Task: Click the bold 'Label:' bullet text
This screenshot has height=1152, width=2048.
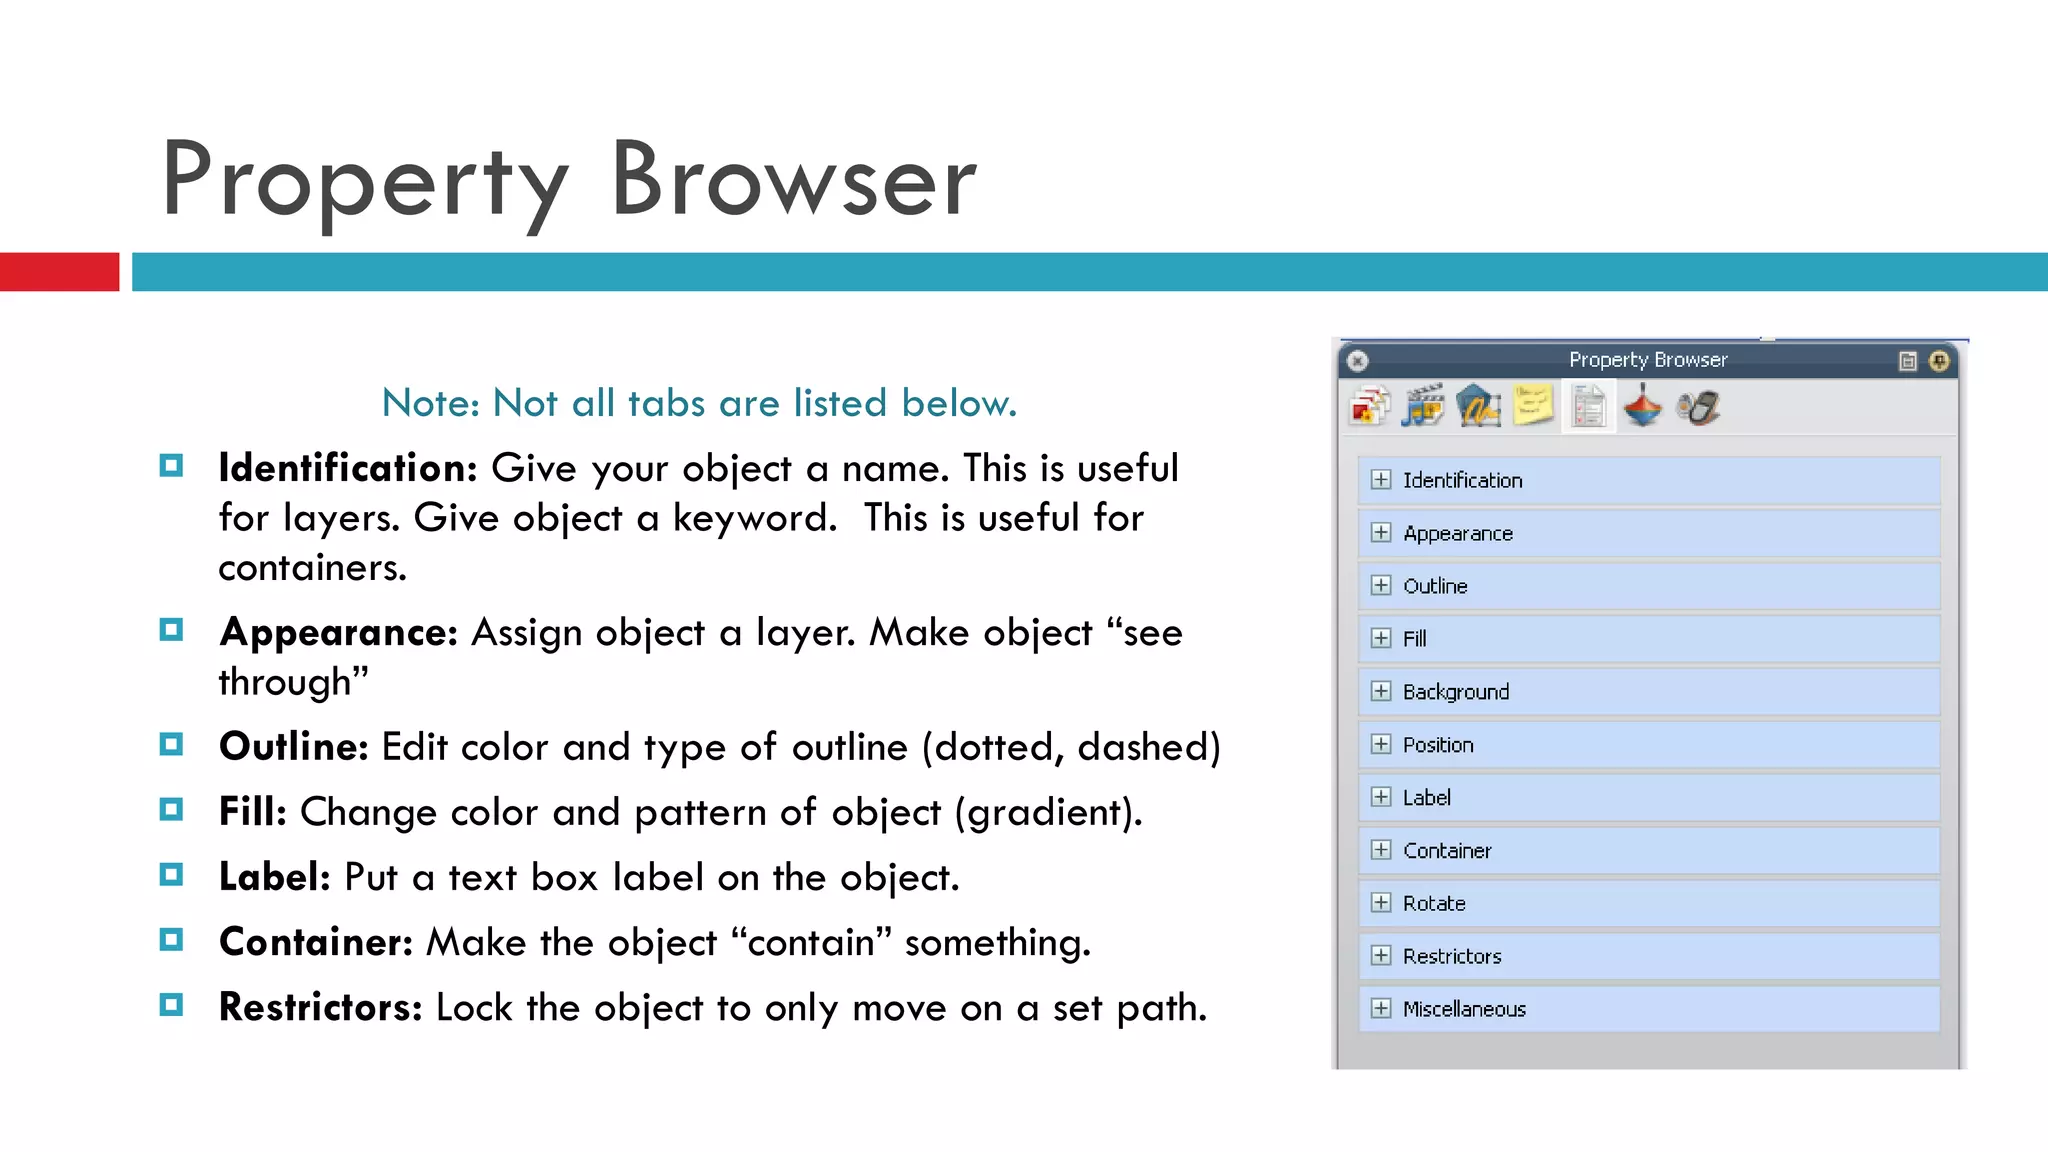Action: point(275,877)
